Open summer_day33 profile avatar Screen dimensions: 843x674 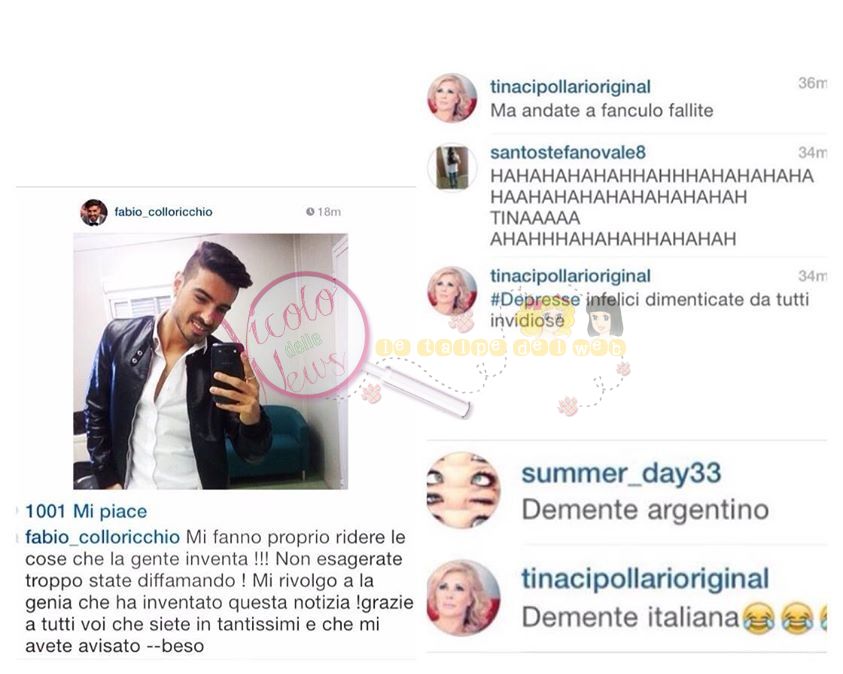(x=463, y=490)
